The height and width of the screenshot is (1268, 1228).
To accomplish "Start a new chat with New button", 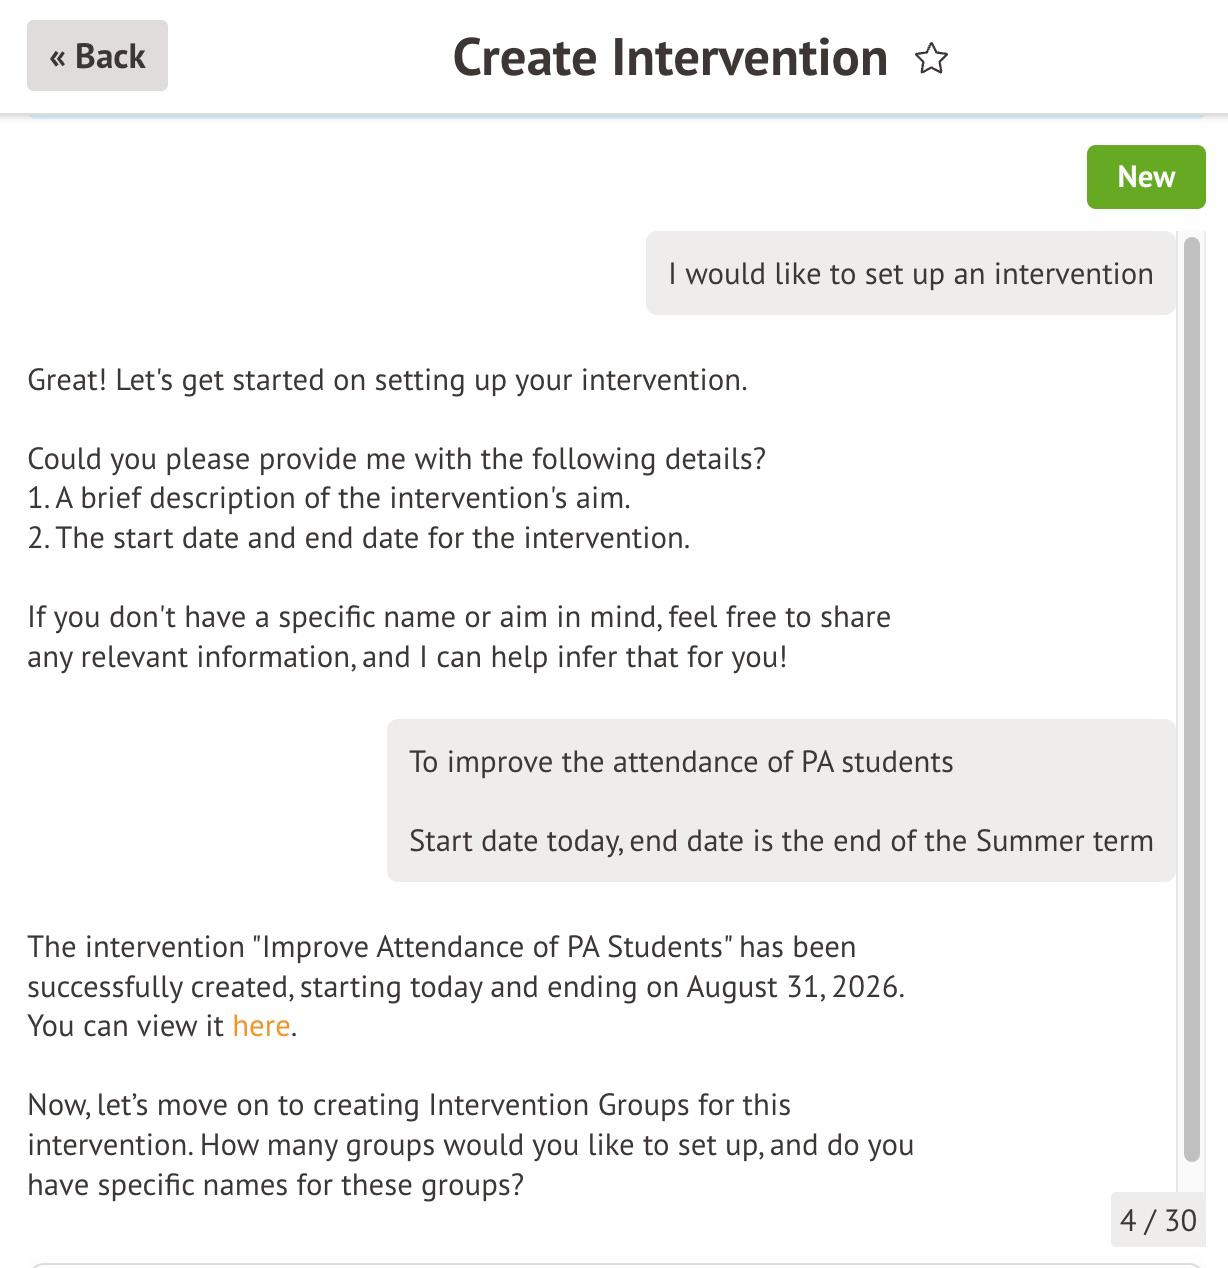I will [1145, 177].
